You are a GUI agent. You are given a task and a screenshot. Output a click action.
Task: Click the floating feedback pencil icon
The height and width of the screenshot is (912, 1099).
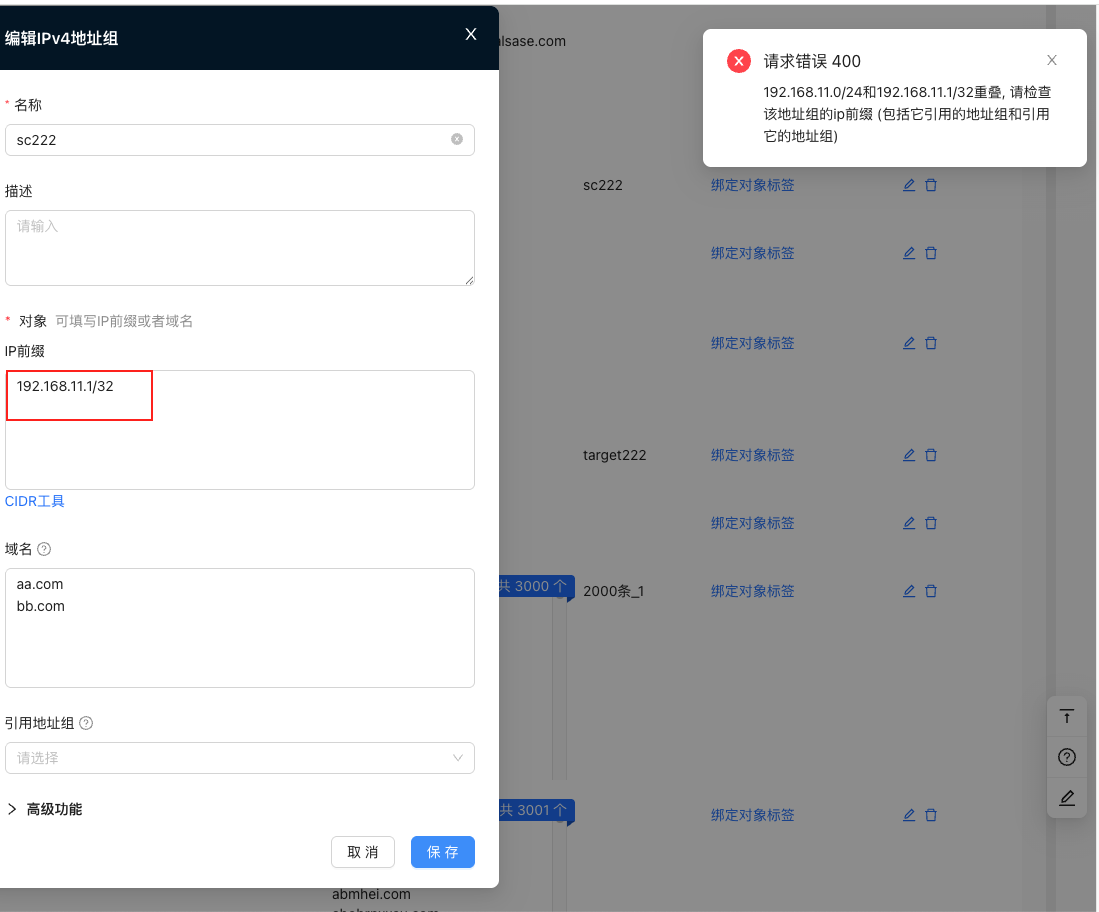1067,797
